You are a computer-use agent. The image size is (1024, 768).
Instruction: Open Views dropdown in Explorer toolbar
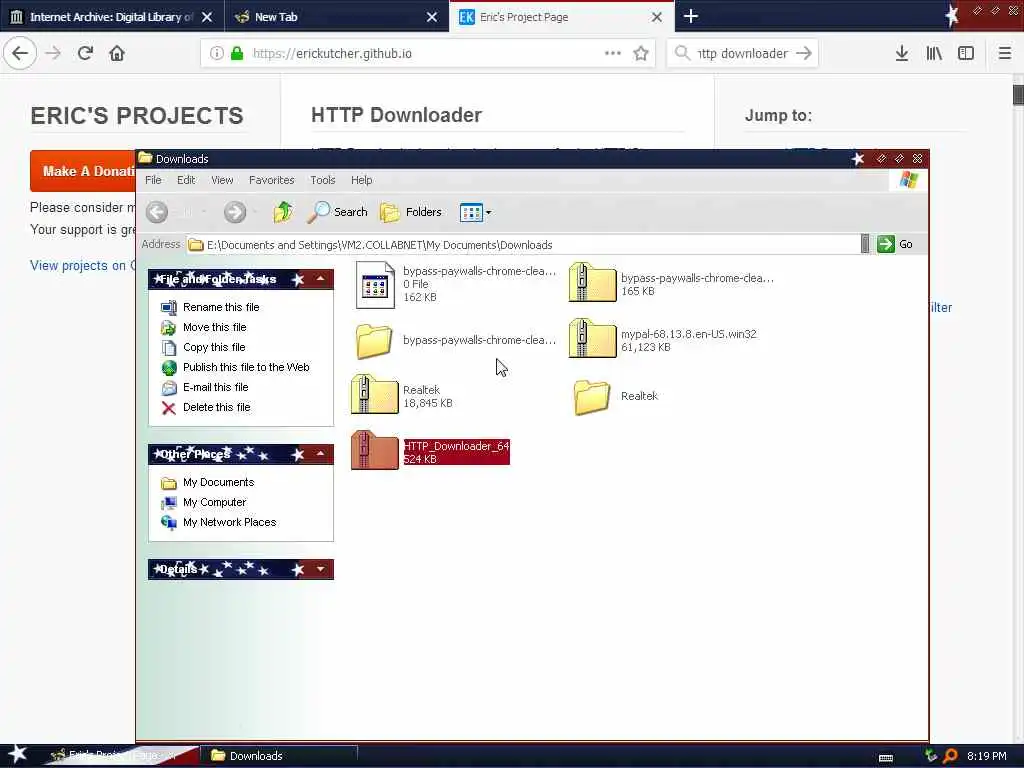(475, 212)
